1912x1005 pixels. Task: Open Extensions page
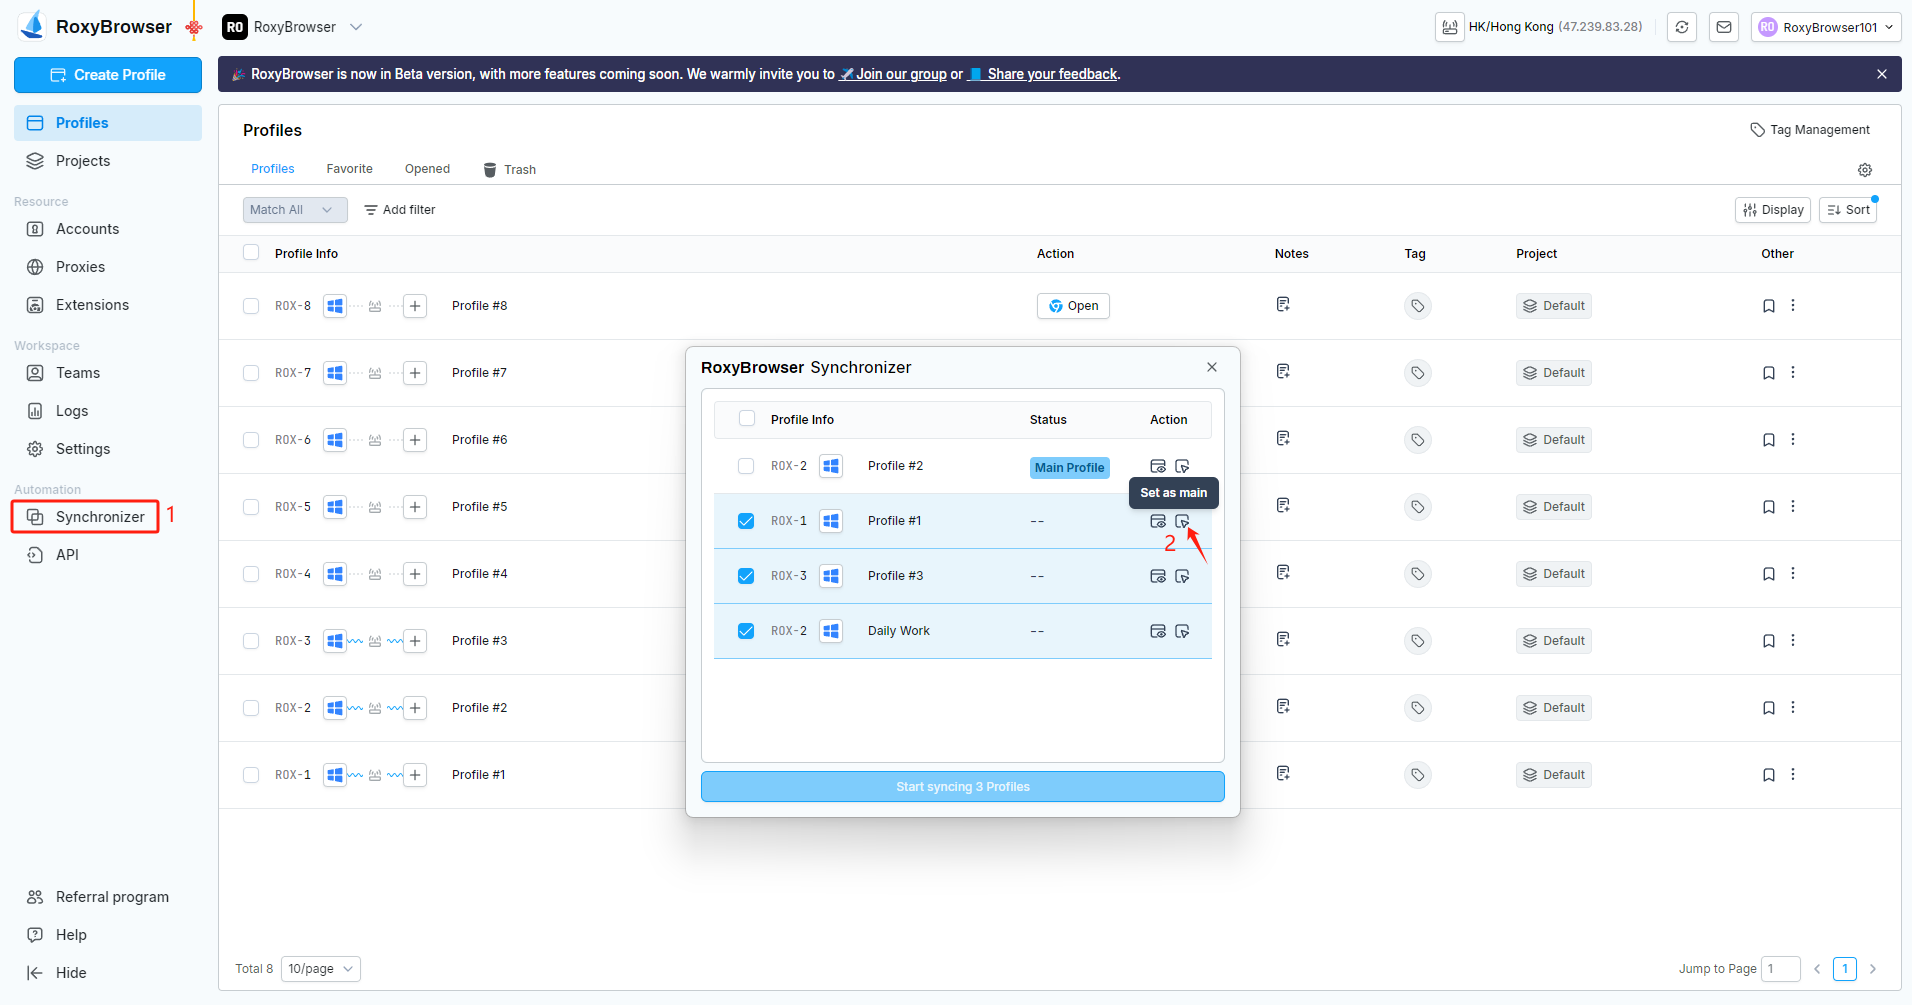(x=108, y=305)
